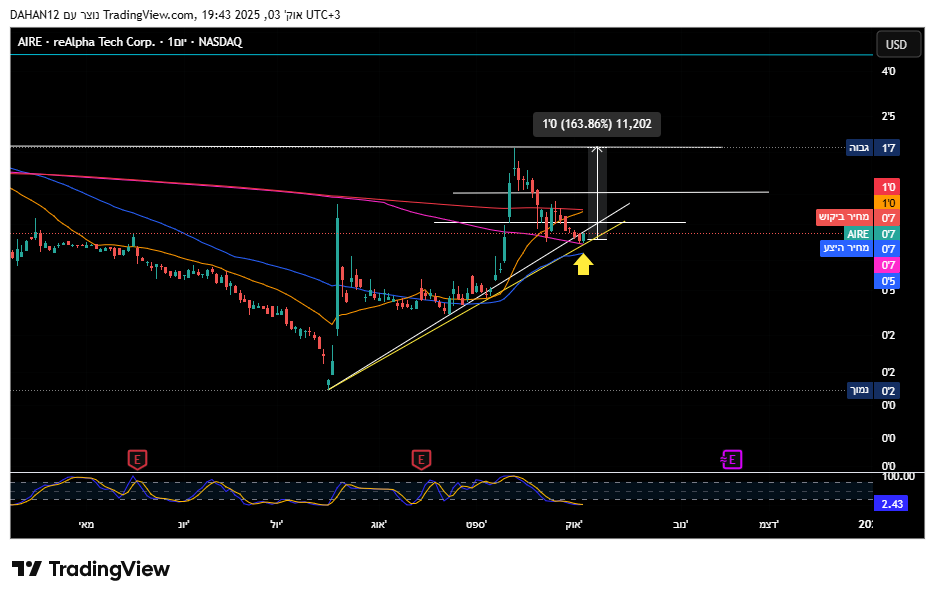Image resolution: width=935 pixels, height=599 pixels.
Task: Click the 2'5 price axis label
Action: (888, 116)
